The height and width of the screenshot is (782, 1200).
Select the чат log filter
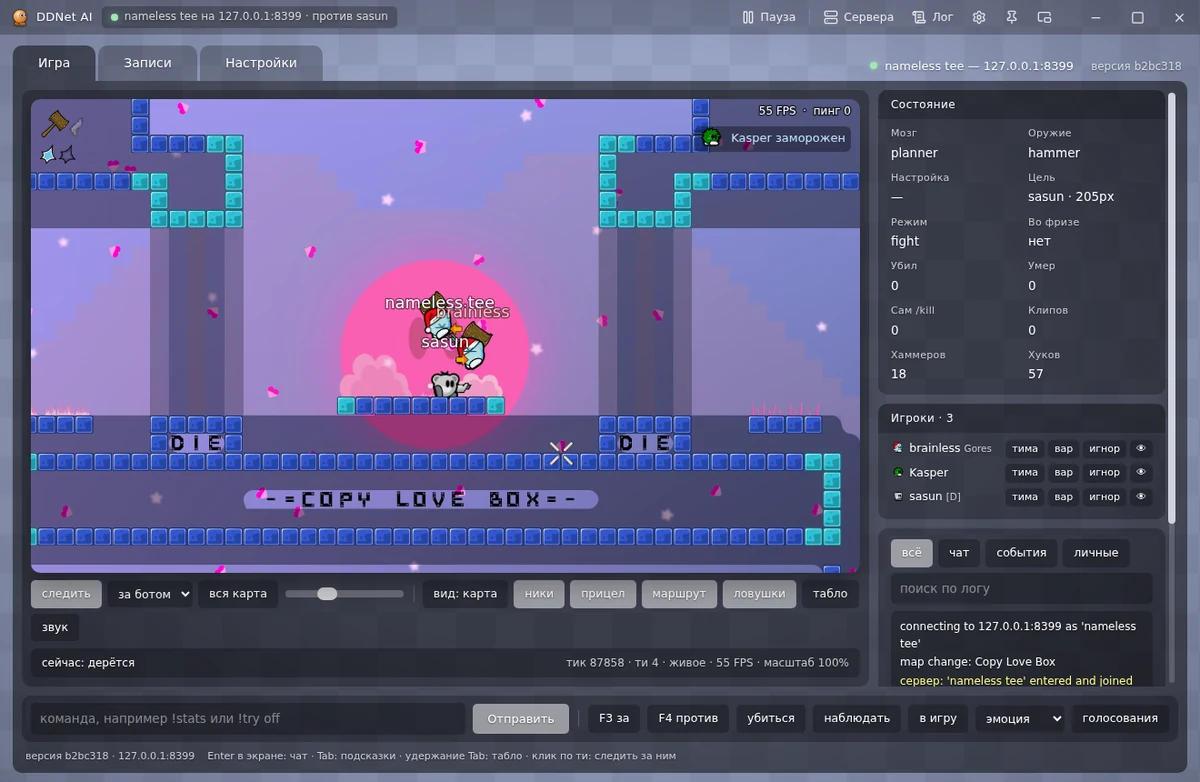point(959,553)
